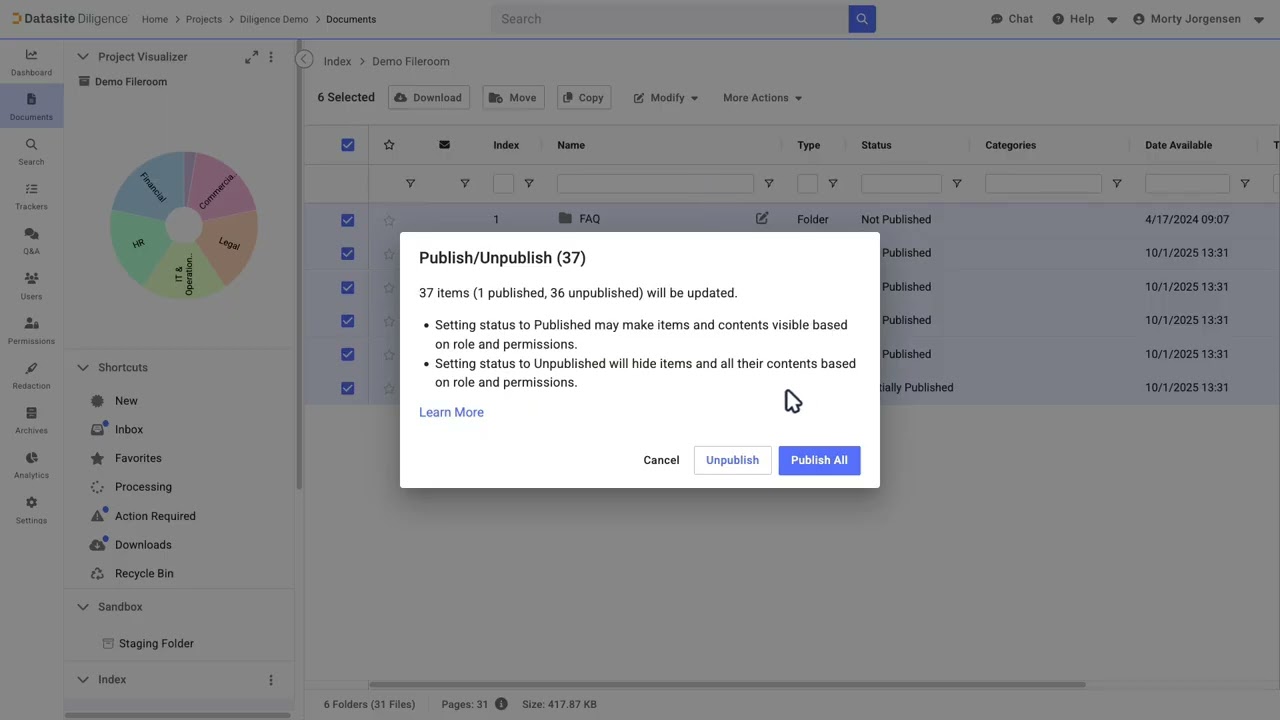Open the Q&A section icon
1280x720 pixels.
(31, 240)
